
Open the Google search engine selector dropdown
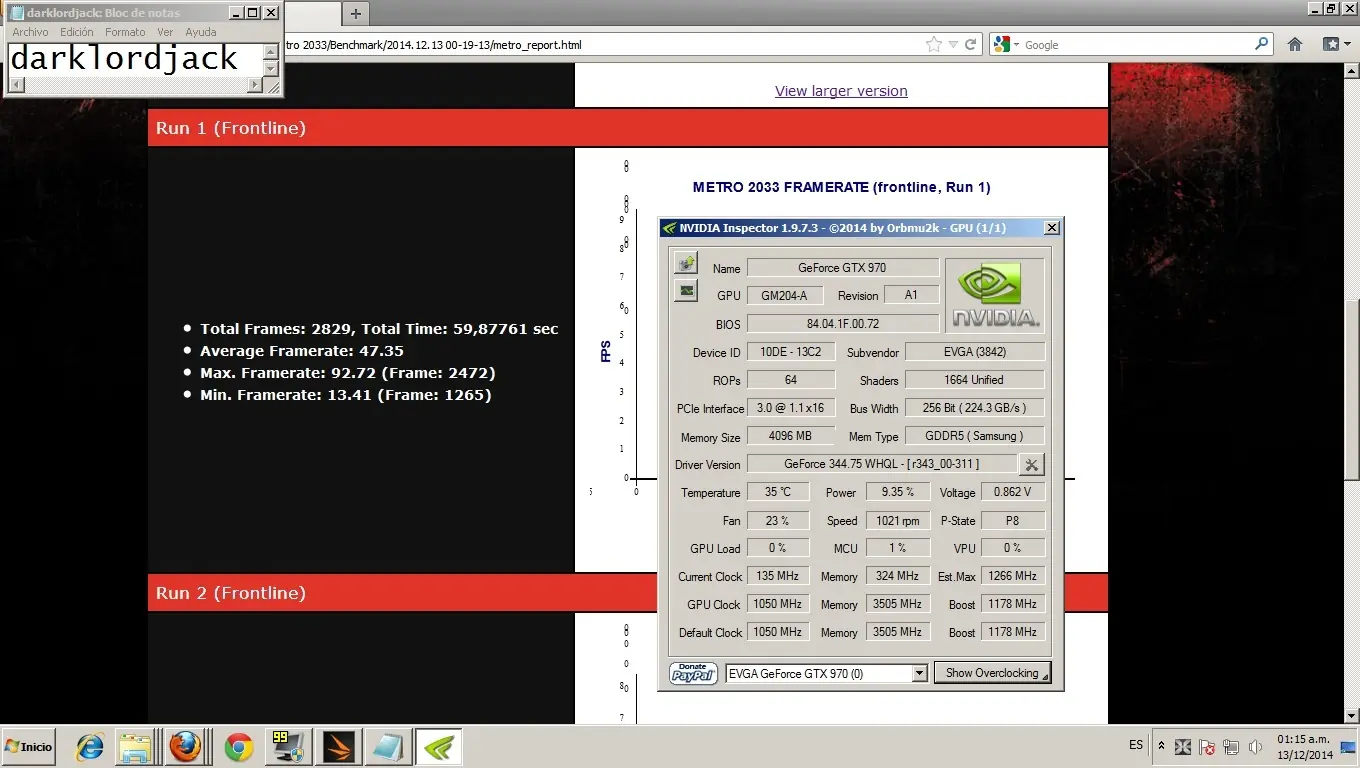(x=1005, y=45)
